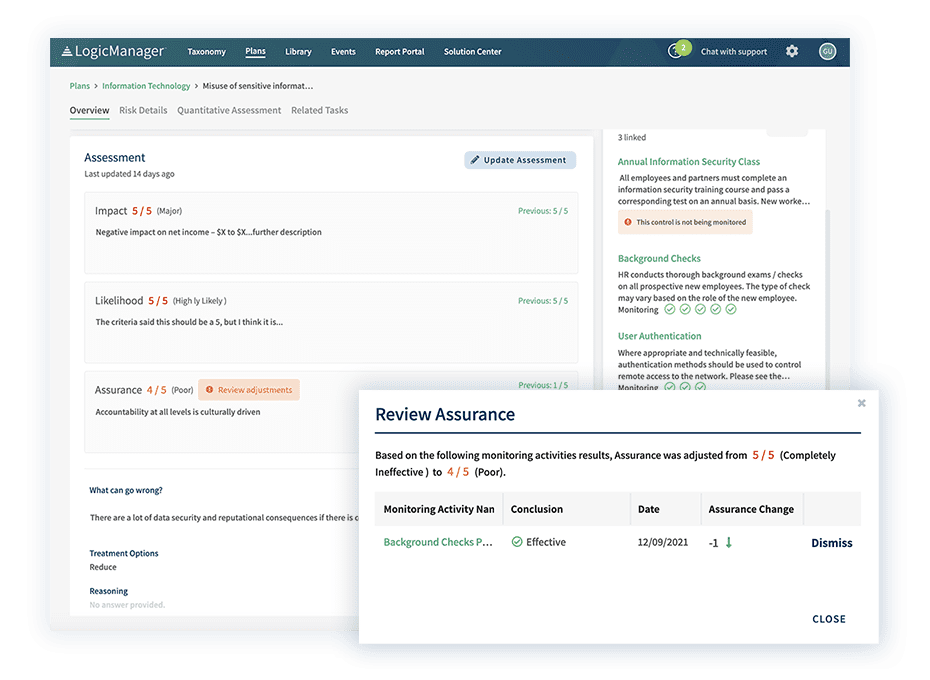Click the Impact 5 / 5 score
The height and width of the screenshot is (680, 930).
142,211
